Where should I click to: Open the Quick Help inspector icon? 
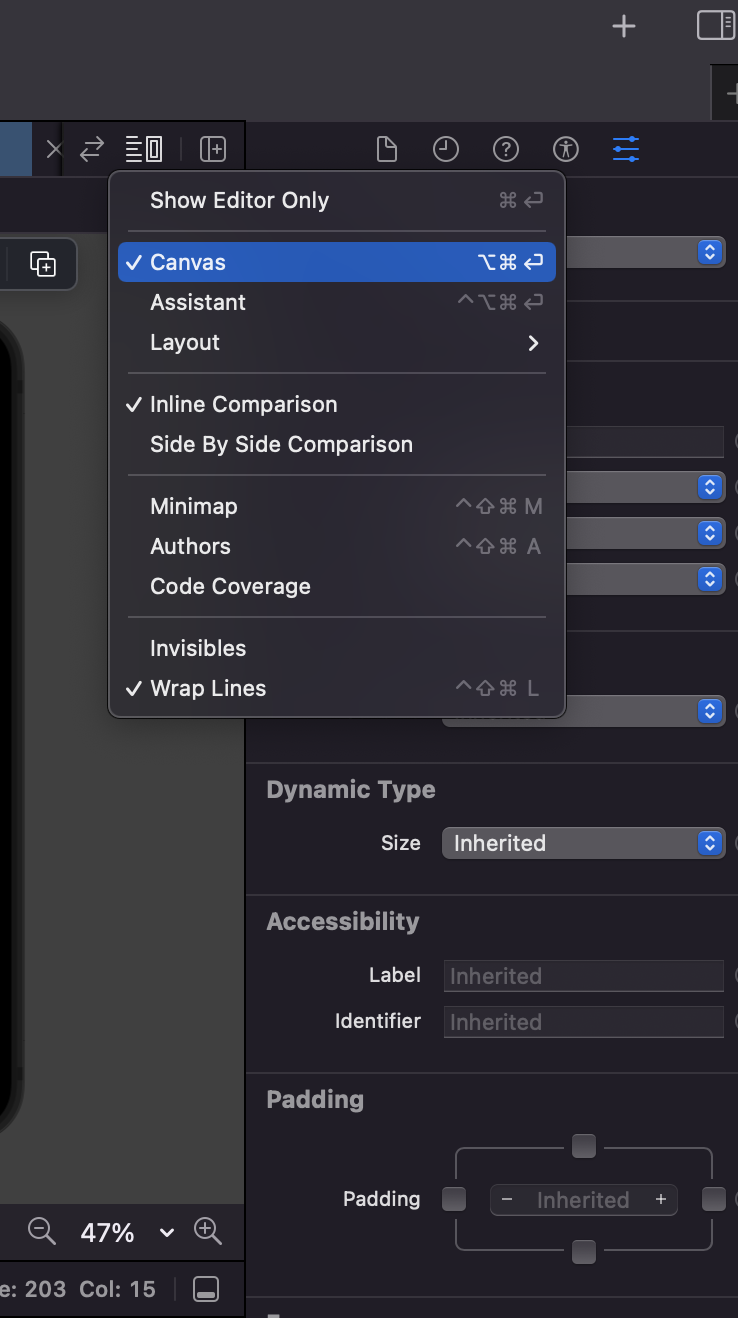tap(506, 150)
